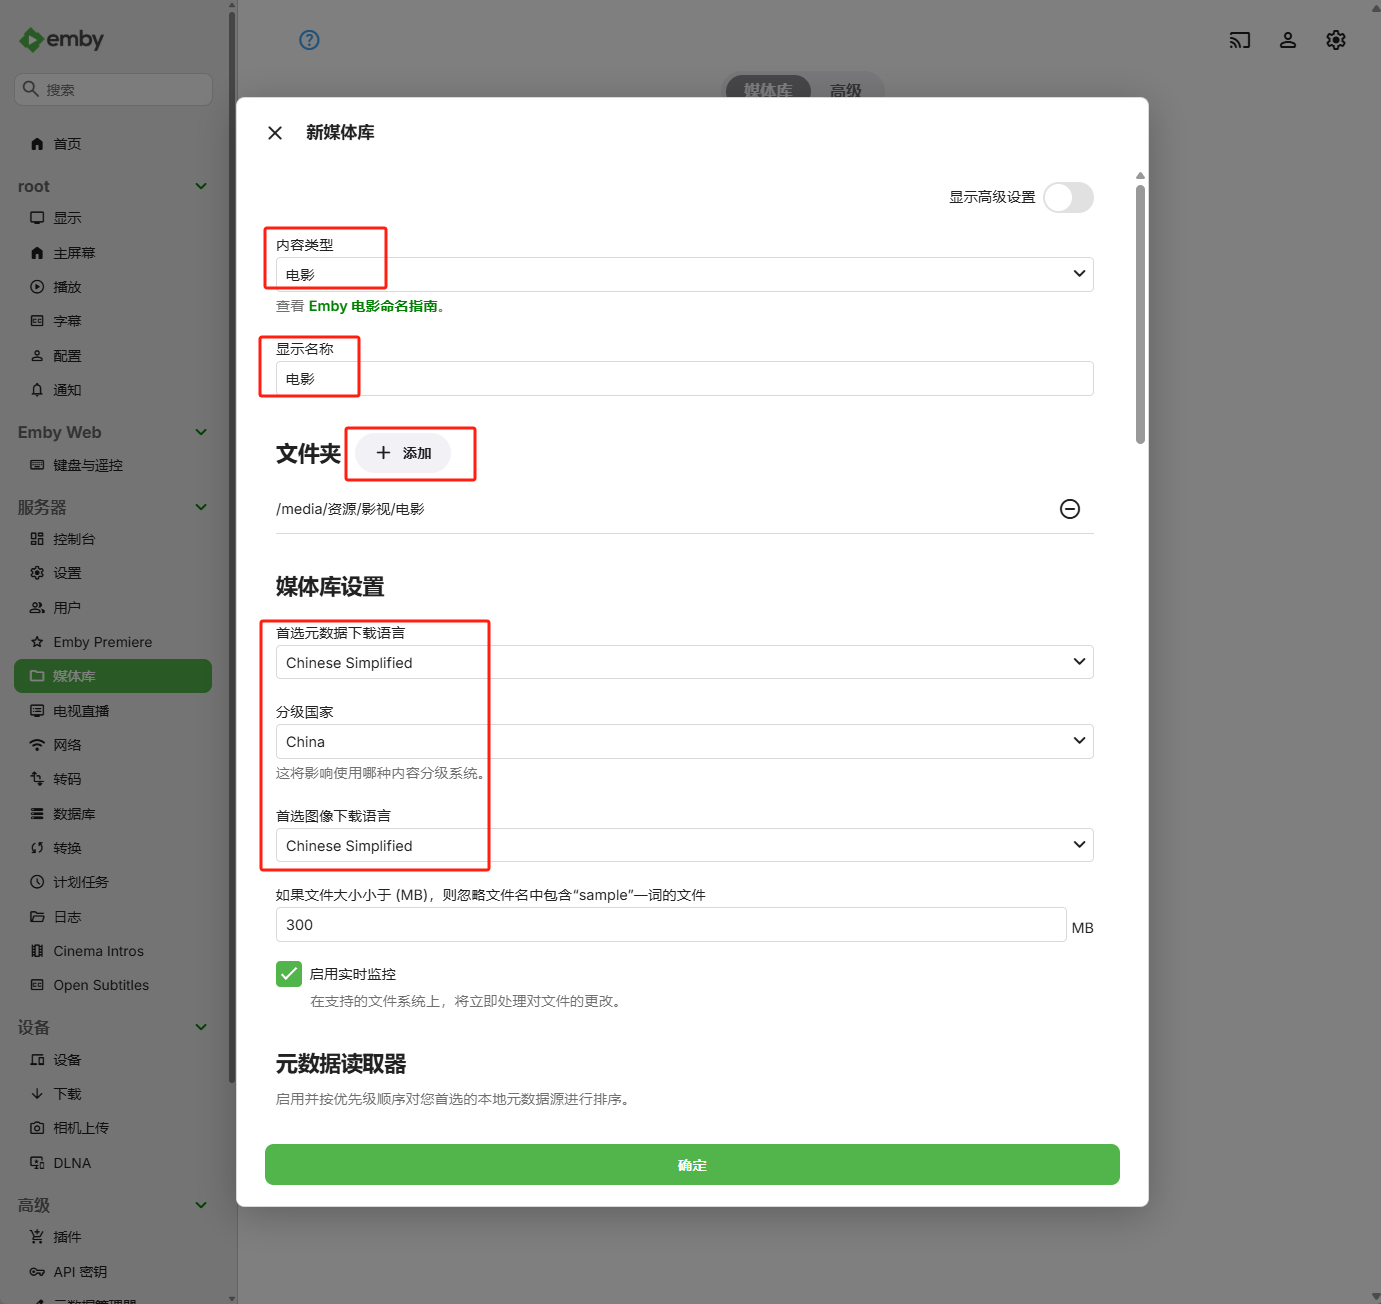The image size is (1381, 1304).
Task: Open the 分级国家 dropdown
Action: pos(683,741)
